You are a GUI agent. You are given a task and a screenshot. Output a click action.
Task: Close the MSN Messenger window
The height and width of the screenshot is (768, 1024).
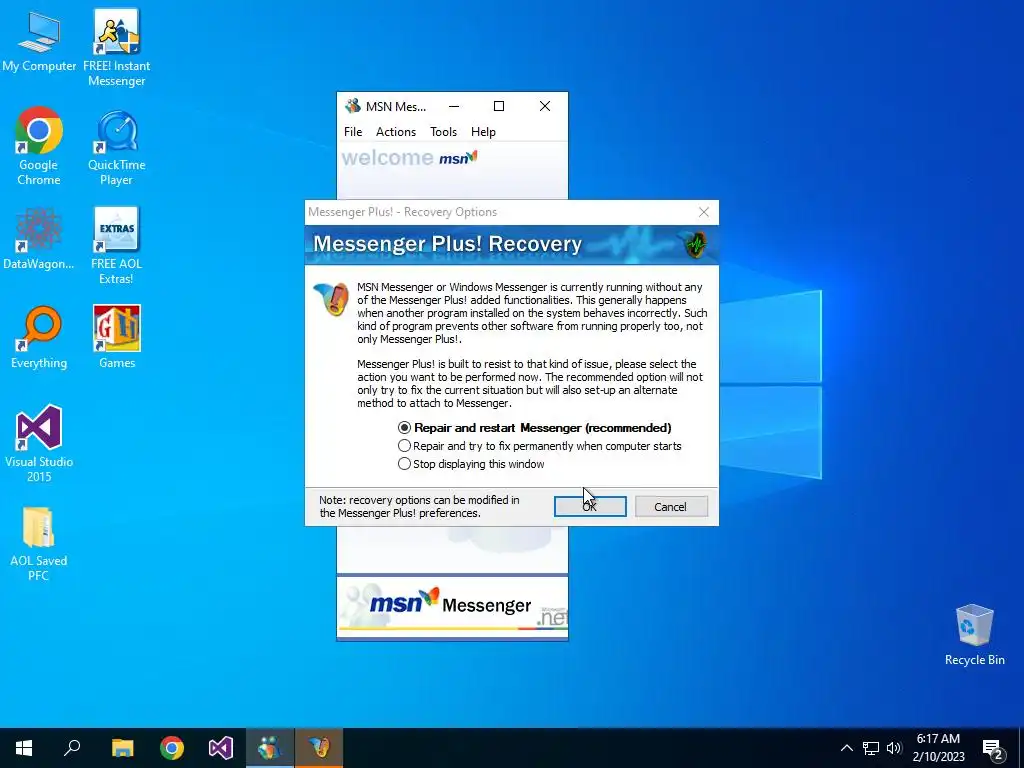coord(545,106)
